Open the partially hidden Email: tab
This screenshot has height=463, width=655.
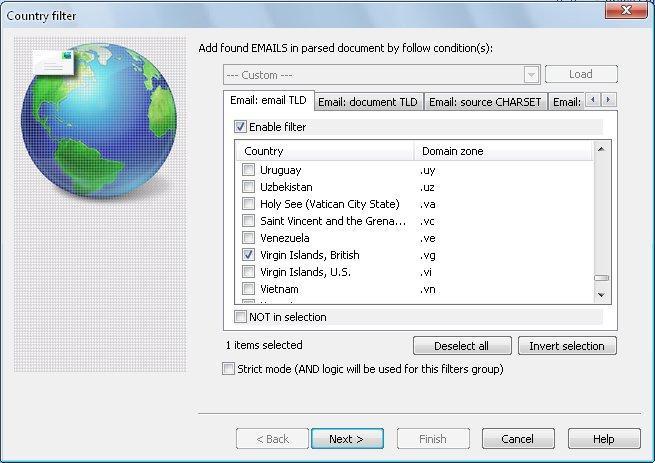(x=566, y=102)
